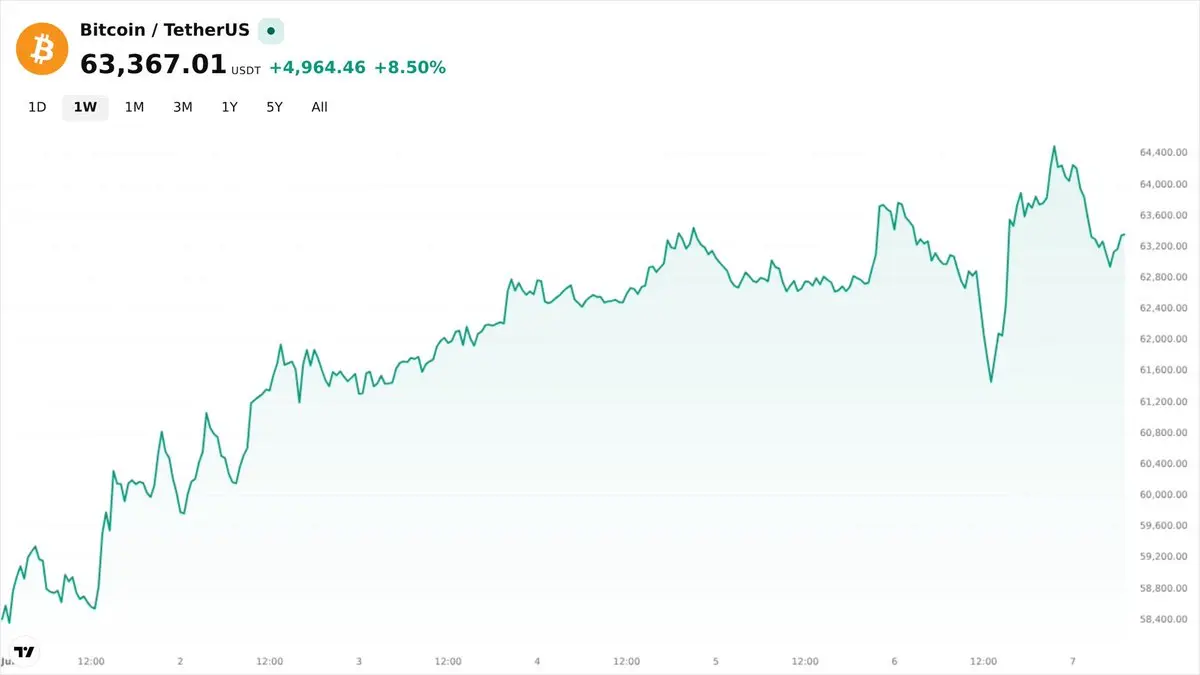Click the 63,367.01 current price
This screenshot has height=675, width=1200.
(x=153, y=65)
